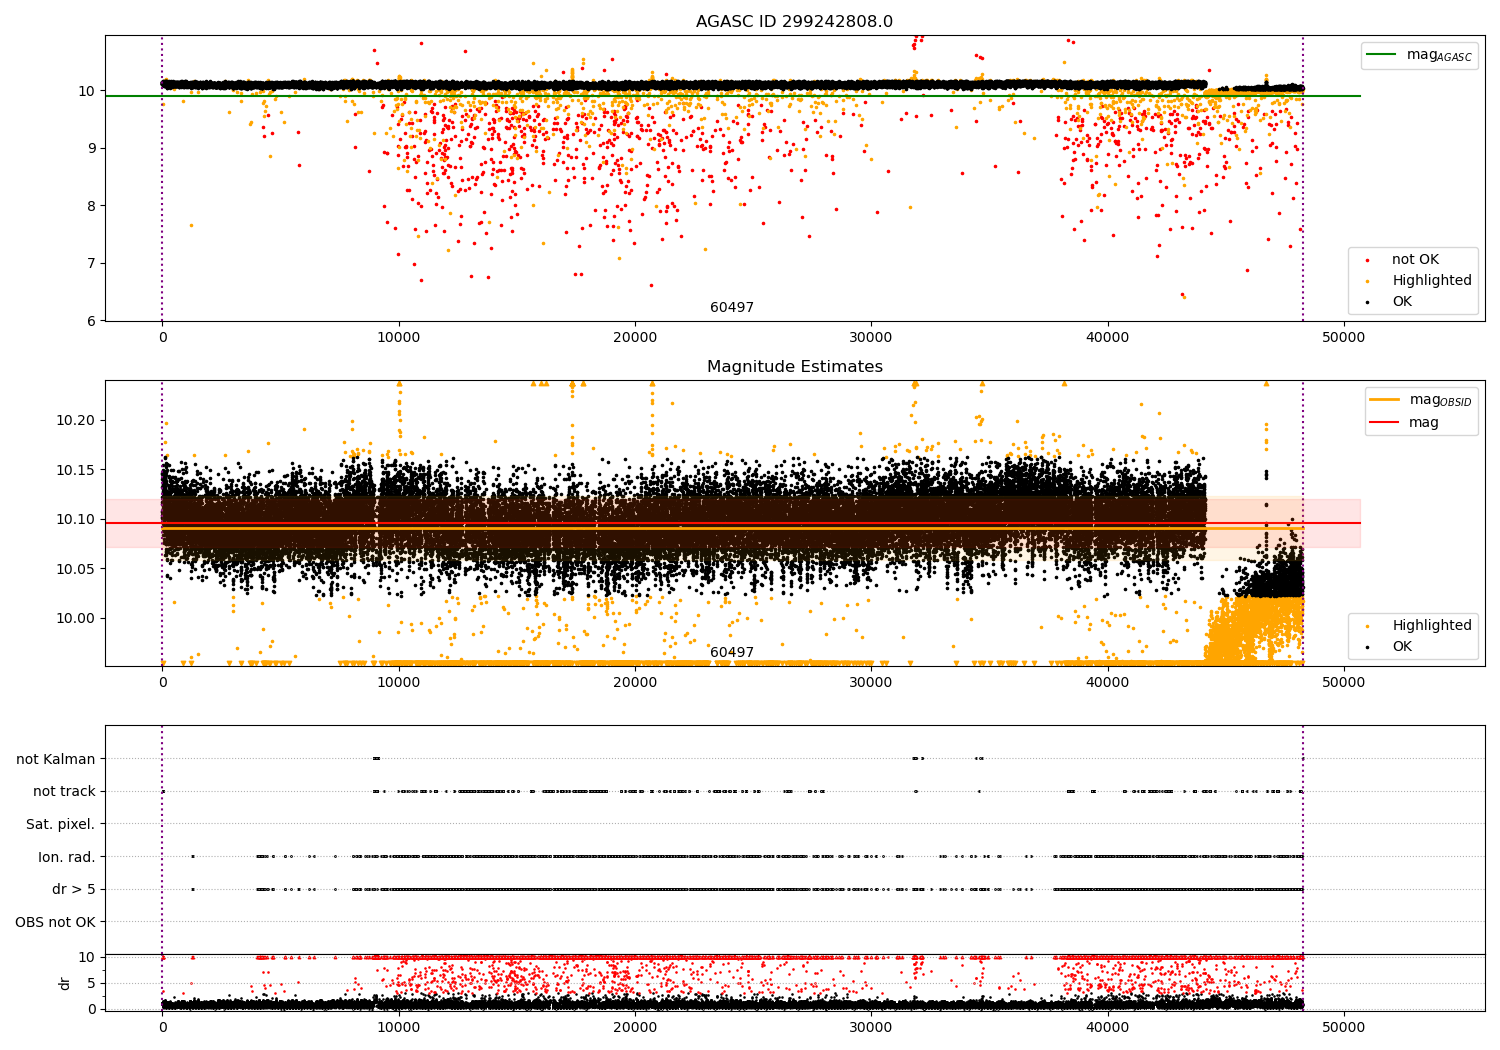Click the 'AGASC ID 299242808.0' plot title
Screen dimensions: 1500x1050
794,22
